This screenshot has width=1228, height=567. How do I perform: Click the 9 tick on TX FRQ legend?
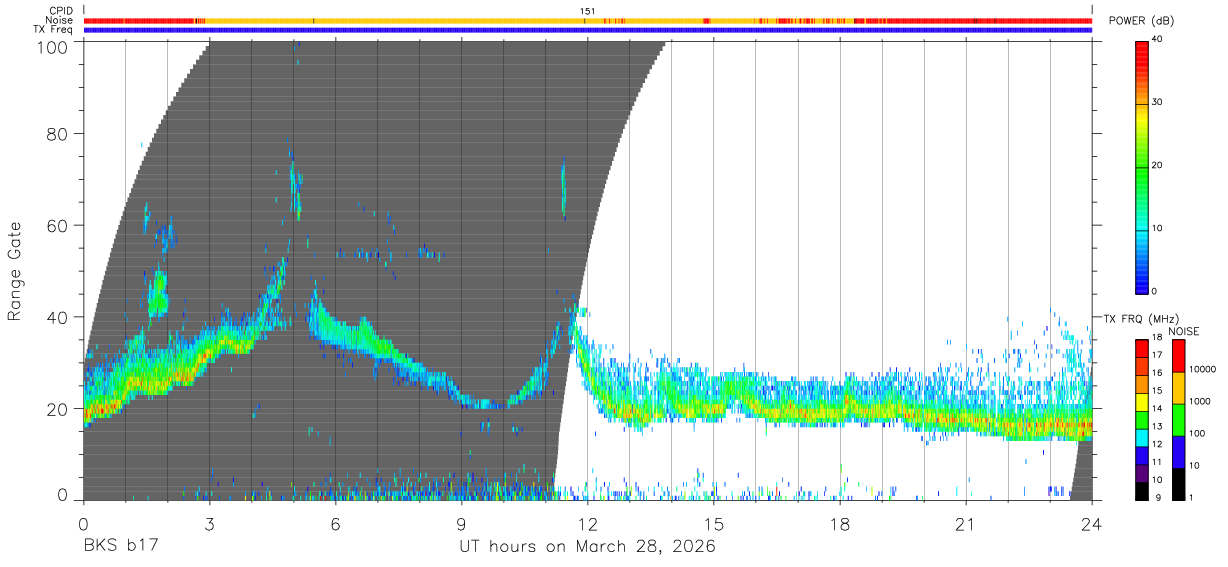1156,497
